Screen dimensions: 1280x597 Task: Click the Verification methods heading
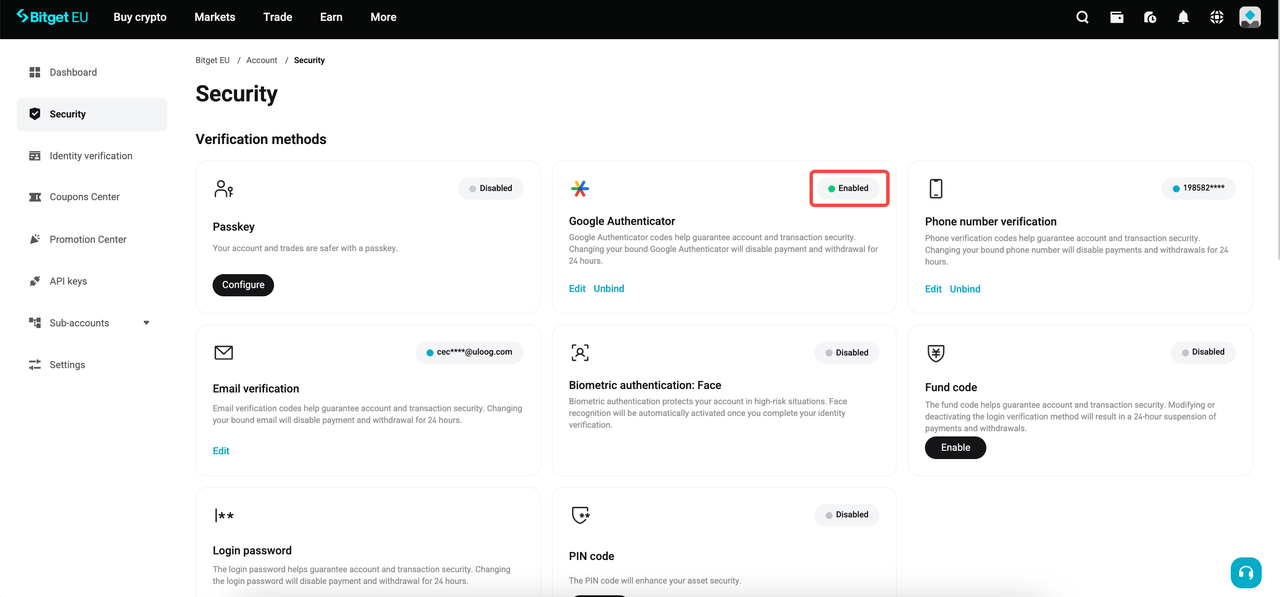coord(261,139)
